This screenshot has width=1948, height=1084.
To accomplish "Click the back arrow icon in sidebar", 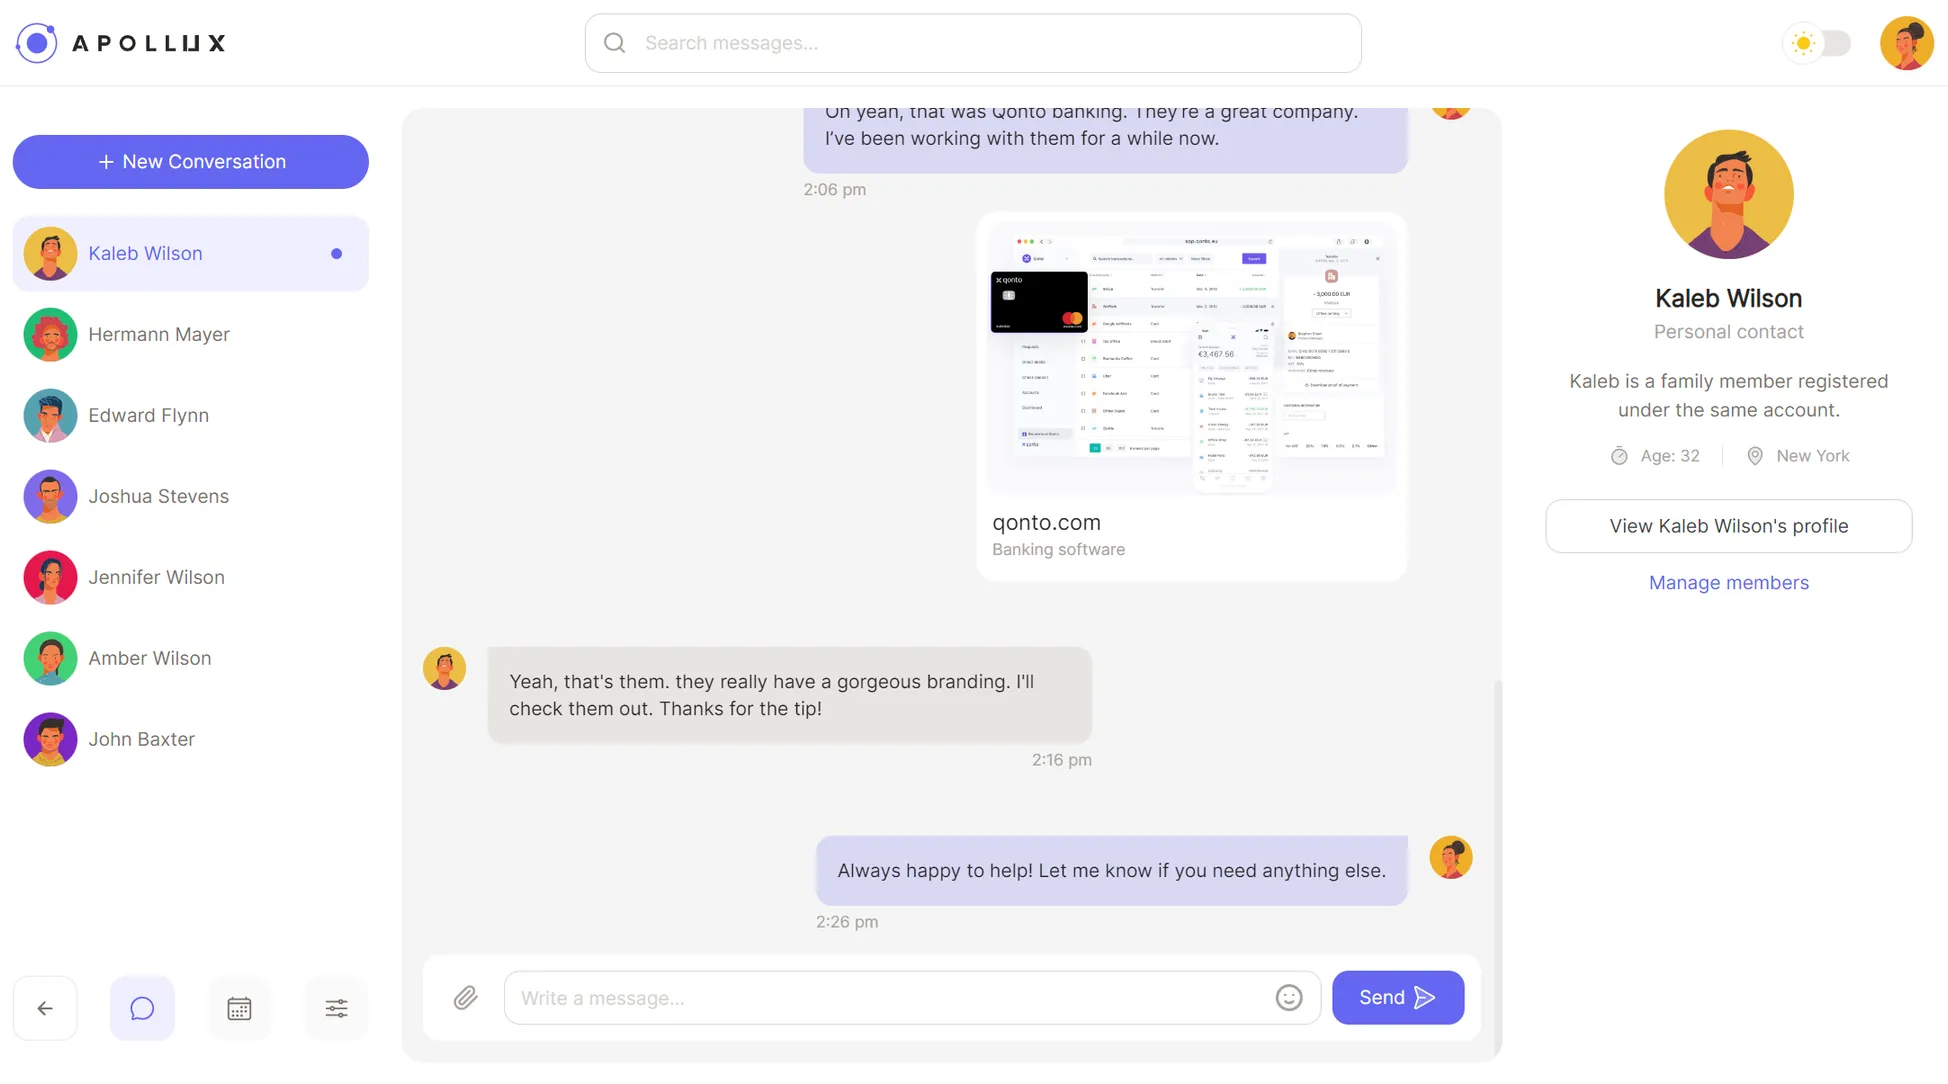I will [x=45, y=1008].
